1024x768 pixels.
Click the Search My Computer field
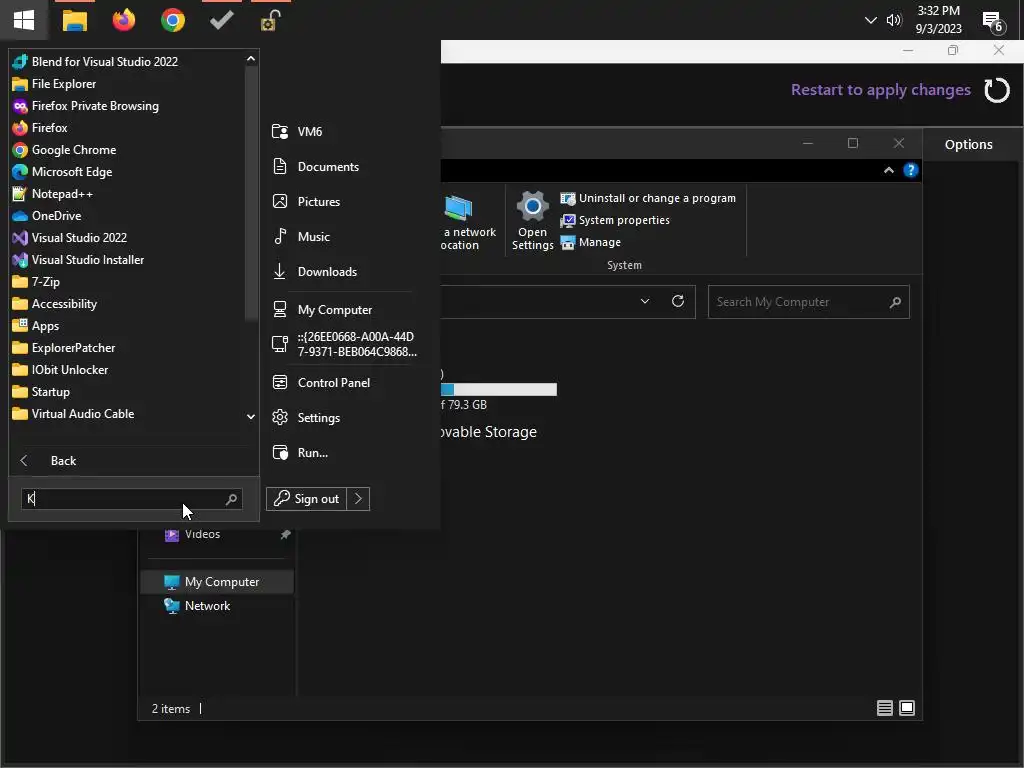tap(808, 302)
